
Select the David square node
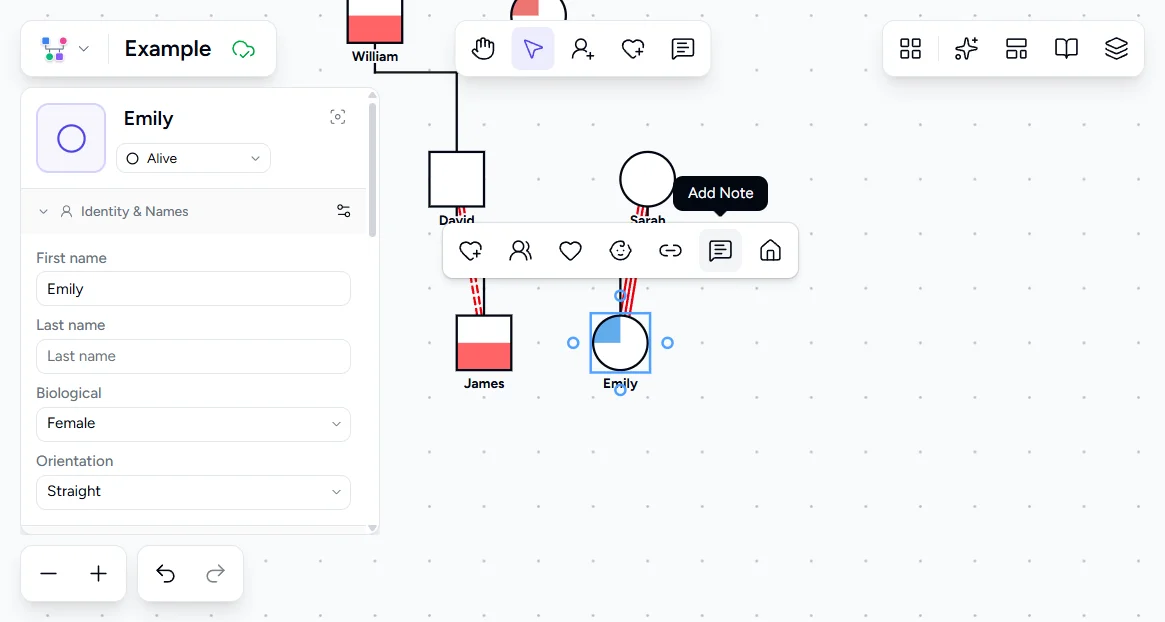coord(456,179)
